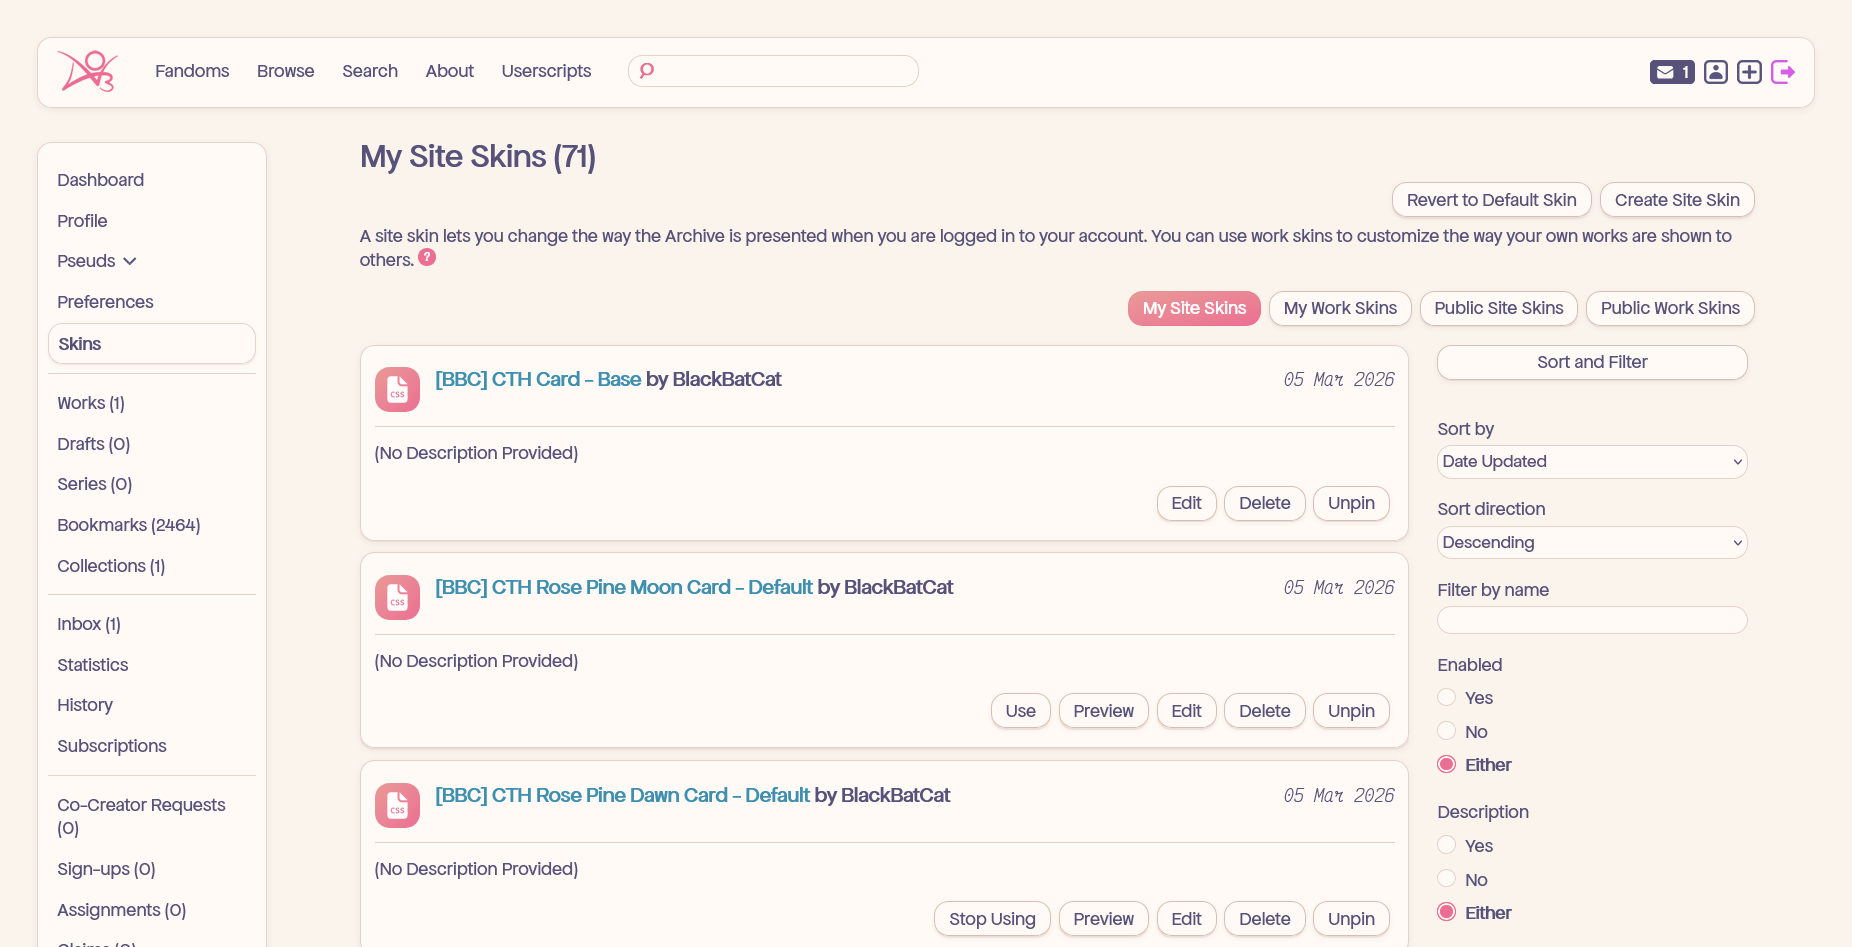Open the Fandoms menu
This screenshot has height=947, width=1852.
coord(192,71)
